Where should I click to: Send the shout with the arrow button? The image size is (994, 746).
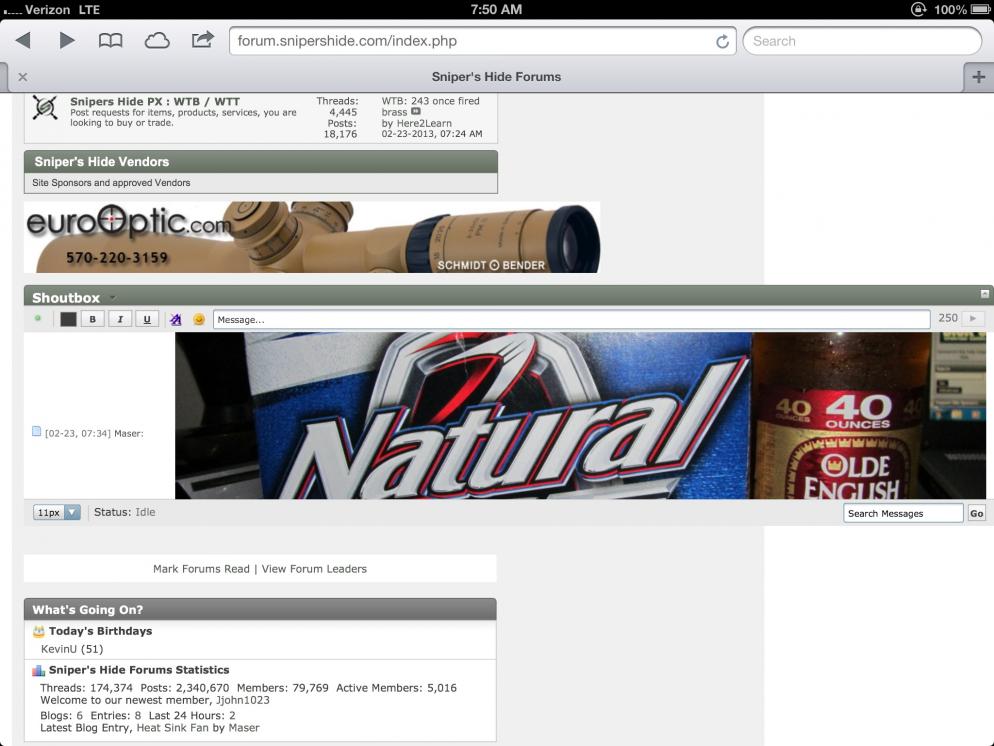coord(973,318)
